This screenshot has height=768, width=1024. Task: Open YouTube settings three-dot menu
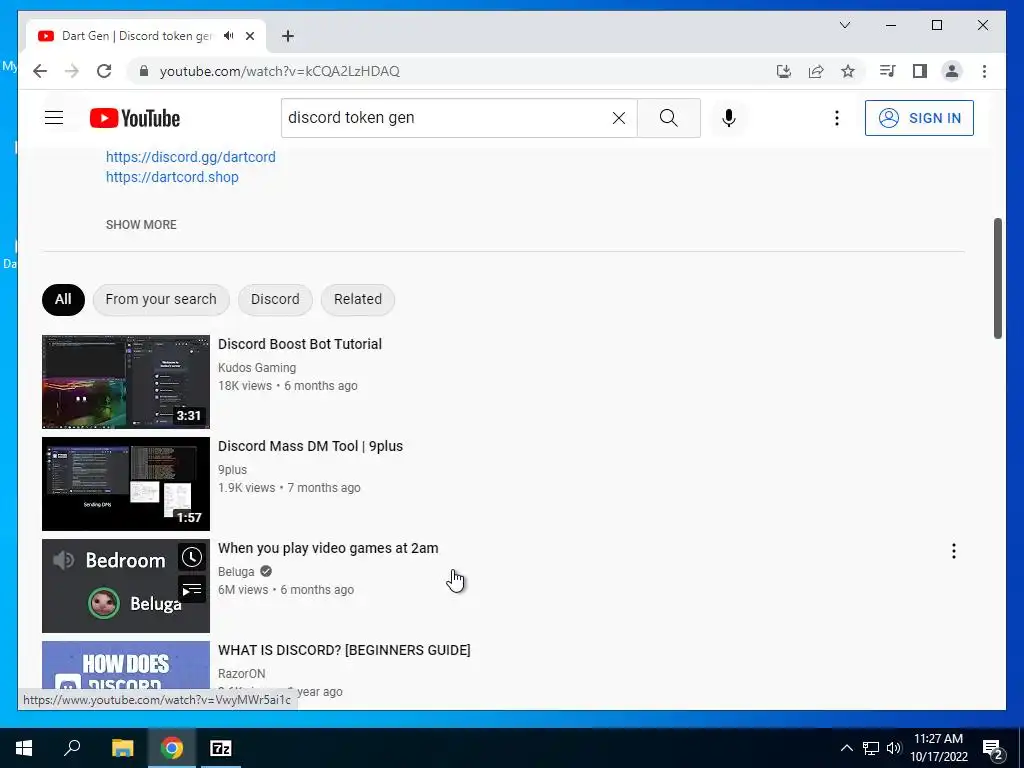pos(837,118)
